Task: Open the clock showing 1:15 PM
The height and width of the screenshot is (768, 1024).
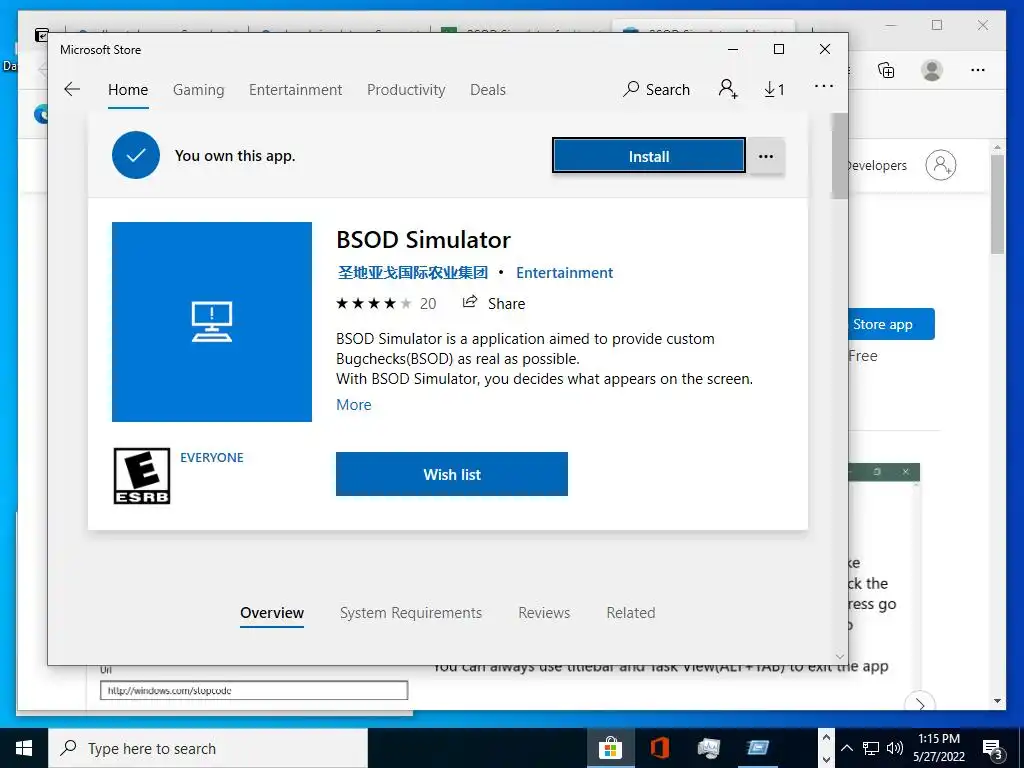Action: point(938,748)
